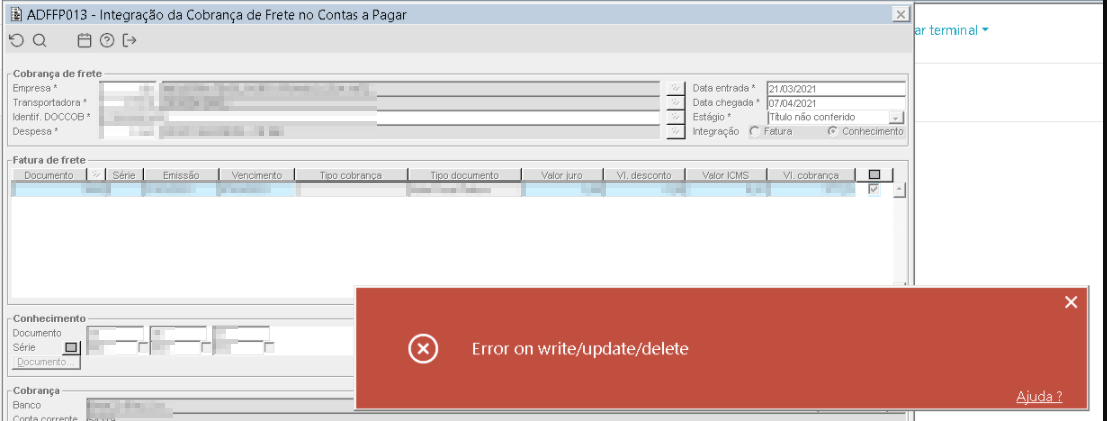1107x421 pixels.
Task: Close the ADFFP013 window
Action: (900, 14)
